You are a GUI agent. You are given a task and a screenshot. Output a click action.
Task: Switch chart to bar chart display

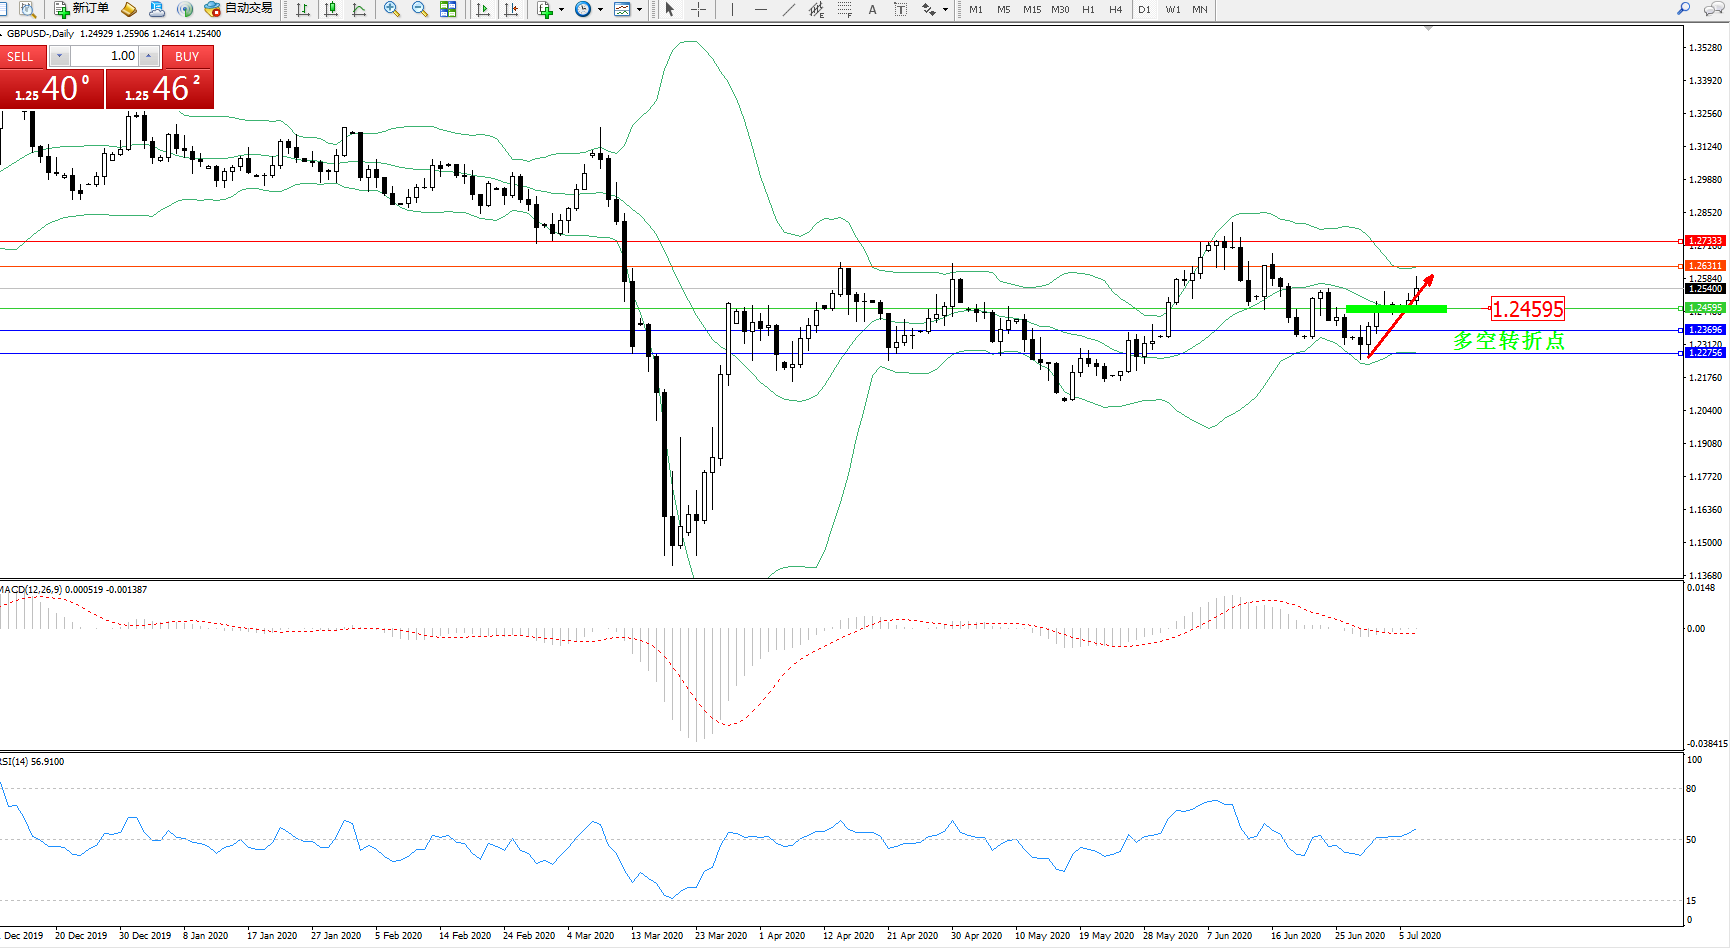click(x=303, y=9)
